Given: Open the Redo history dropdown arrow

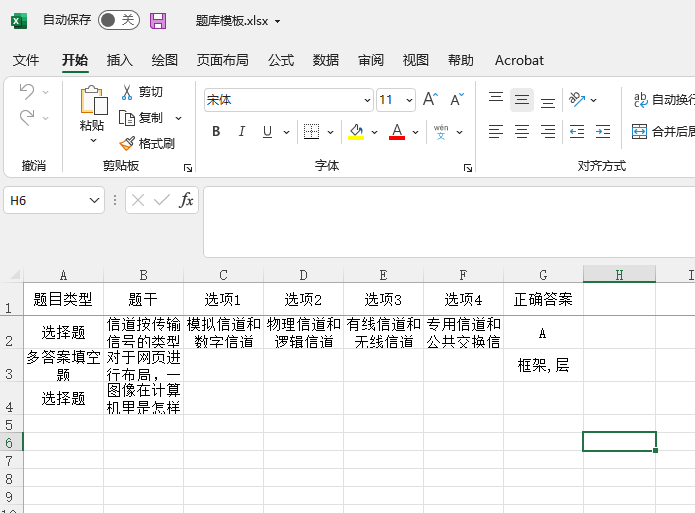Looking at the screenshot, I should coord(45,118).
